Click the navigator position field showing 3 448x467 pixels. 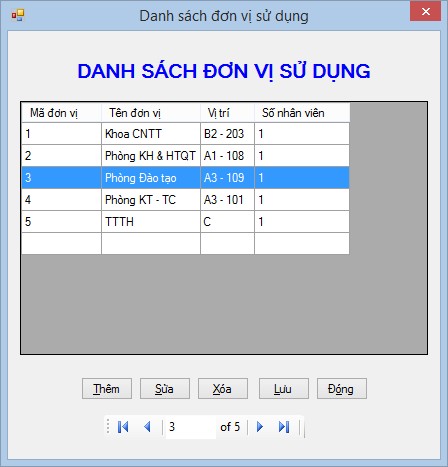191,427
